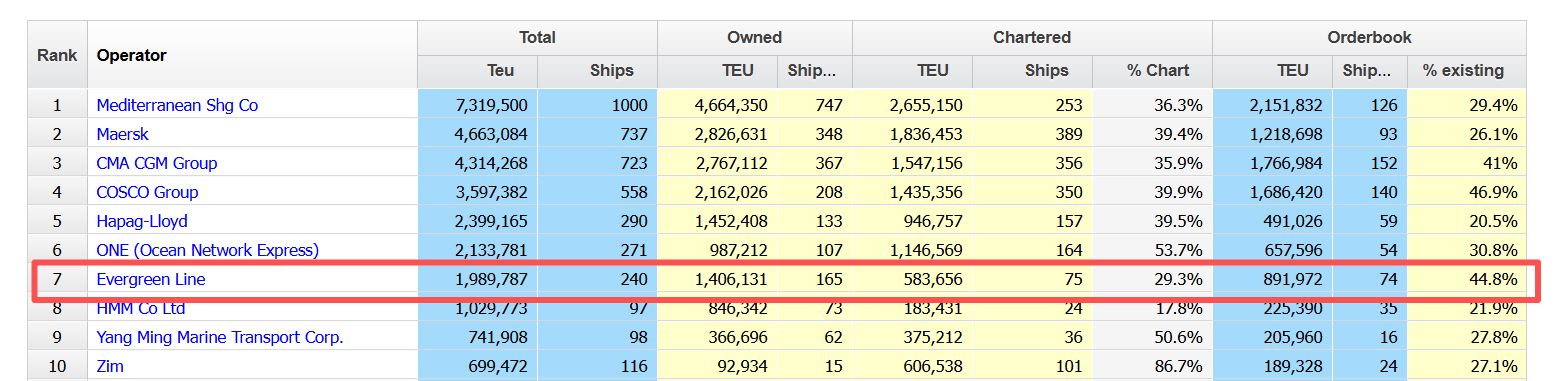This screenshot has width=1560, height=381.
Task: Select total TEU cell 7,319,500
Action: 477,105
